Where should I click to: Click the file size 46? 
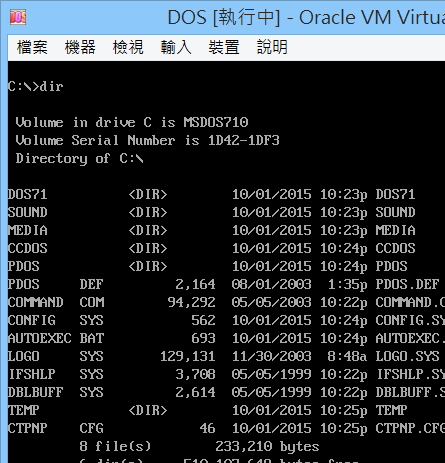207,428
